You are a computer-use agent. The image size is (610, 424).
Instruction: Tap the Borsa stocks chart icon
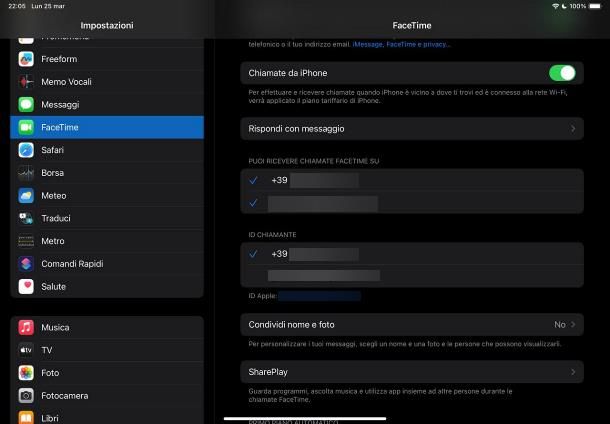point(26,173)
